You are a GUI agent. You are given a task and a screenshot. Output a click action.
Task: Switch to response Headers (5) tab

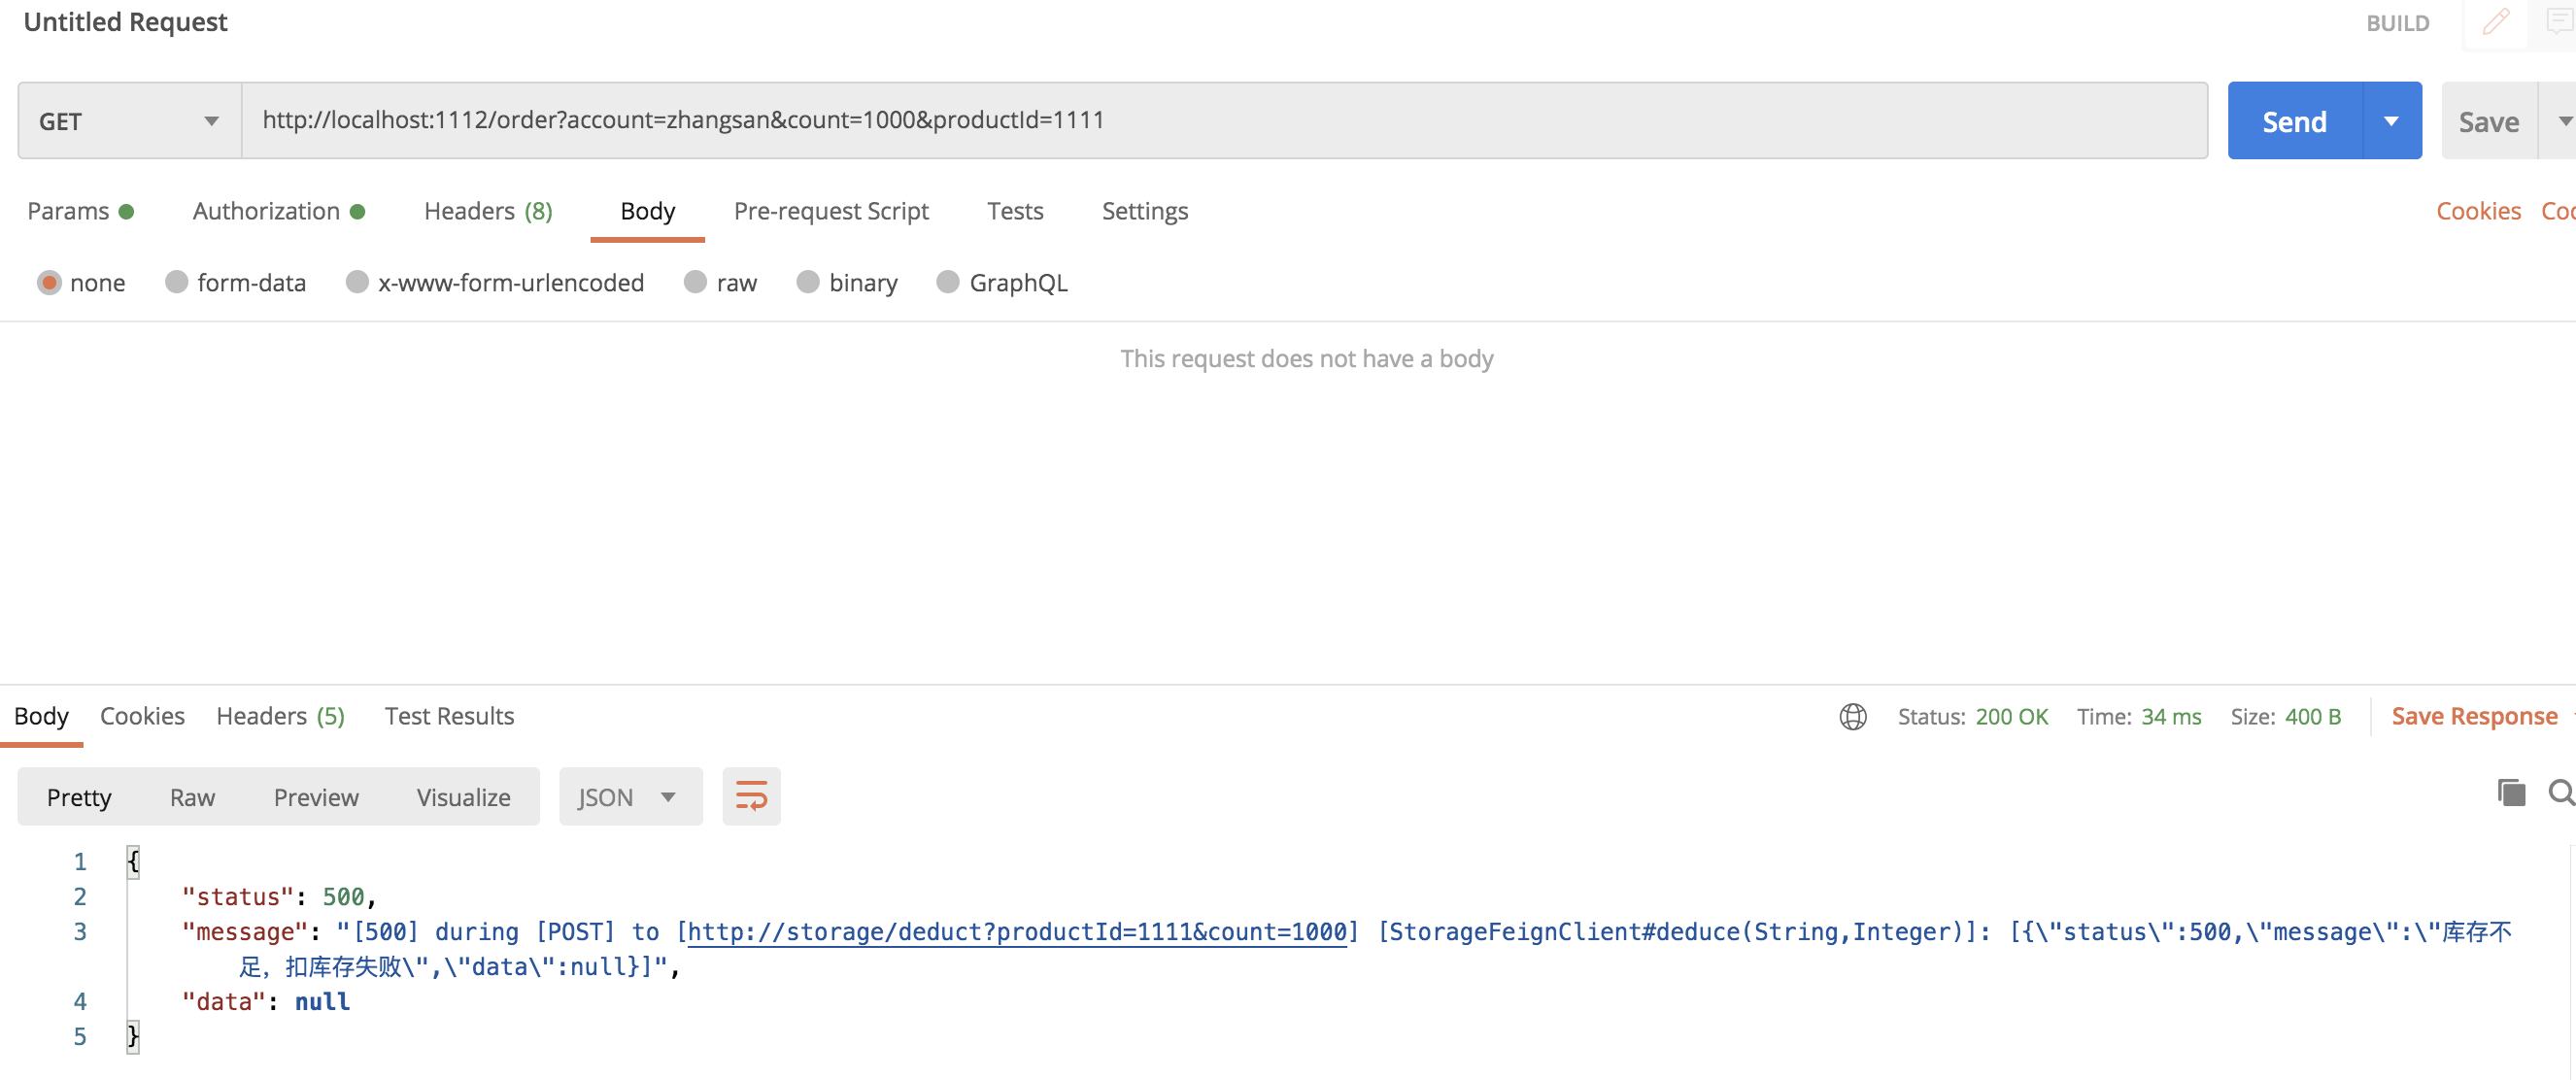click(280, 716)
